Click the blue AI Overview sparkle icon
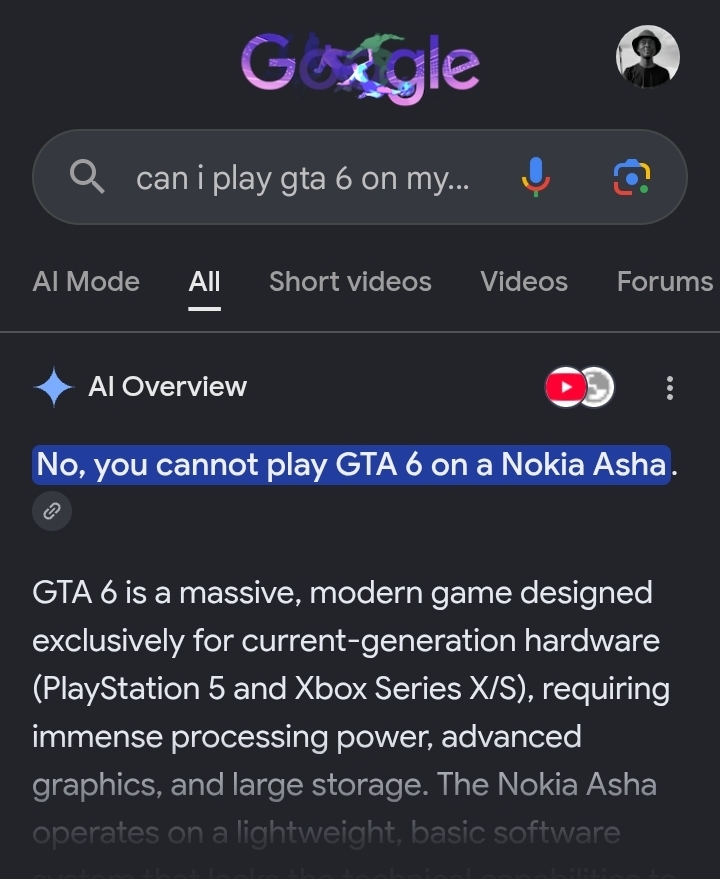Viewport: 720px width, 879px height. [54, 386]
